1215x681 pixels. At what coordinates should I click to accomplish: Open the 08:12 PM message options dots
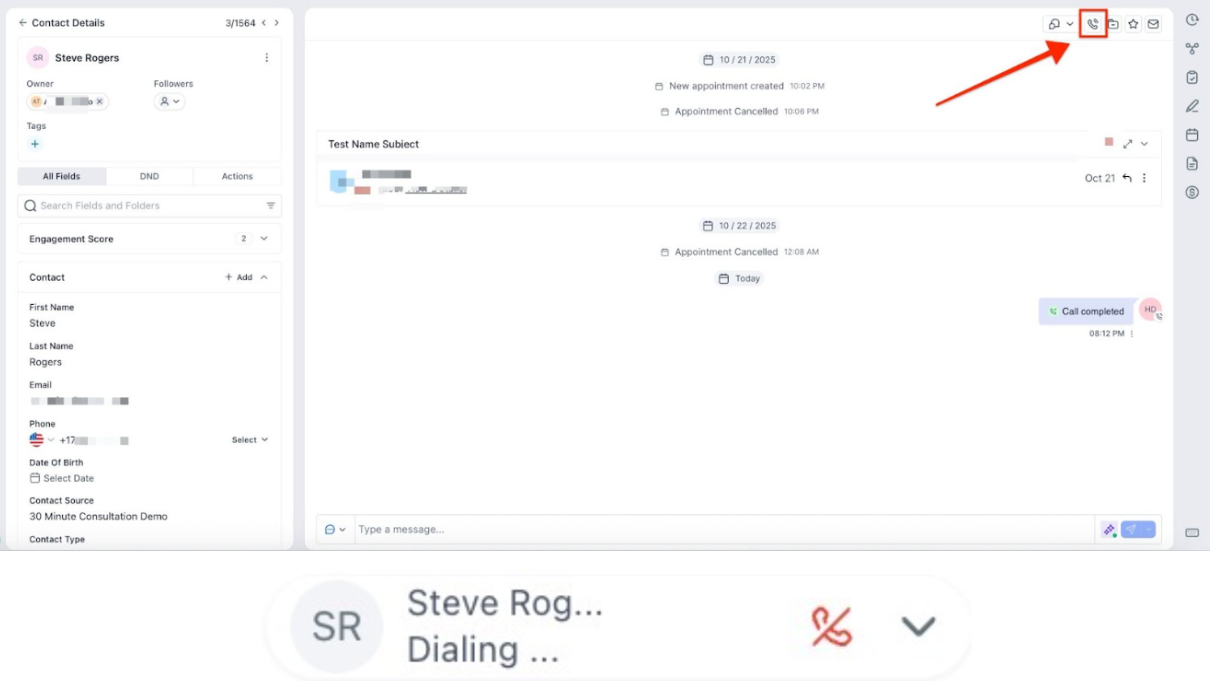tap(1132, 334)
